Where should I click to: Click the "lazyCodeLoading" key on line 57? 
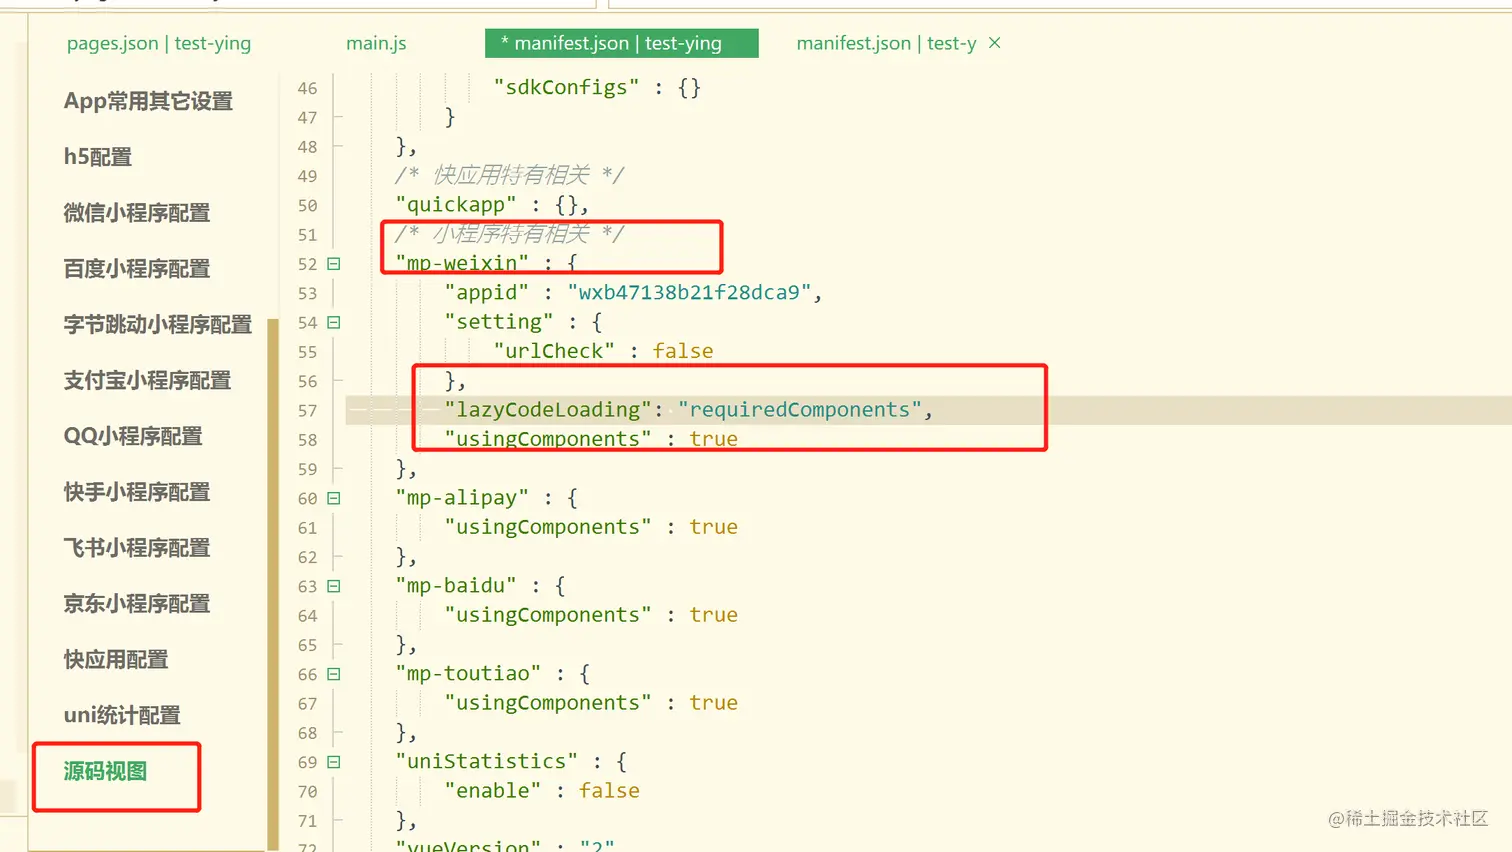pyautogui.click(x=548, y=410)
